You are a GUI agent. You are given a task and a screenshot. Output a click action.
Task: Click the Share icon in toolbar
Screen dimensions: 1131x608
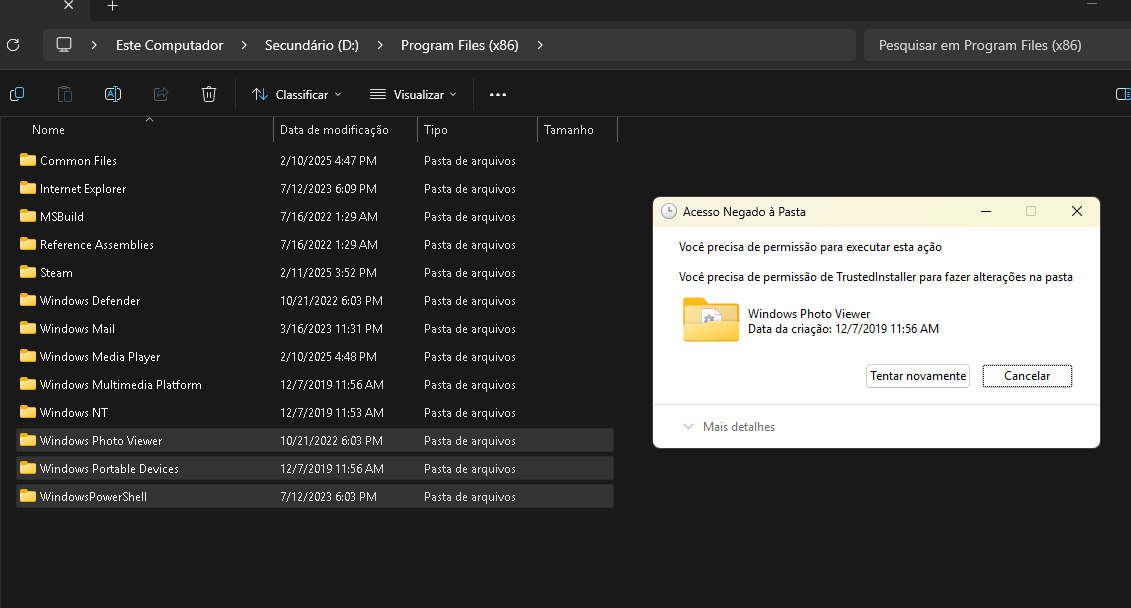click(x=161, y=94)
